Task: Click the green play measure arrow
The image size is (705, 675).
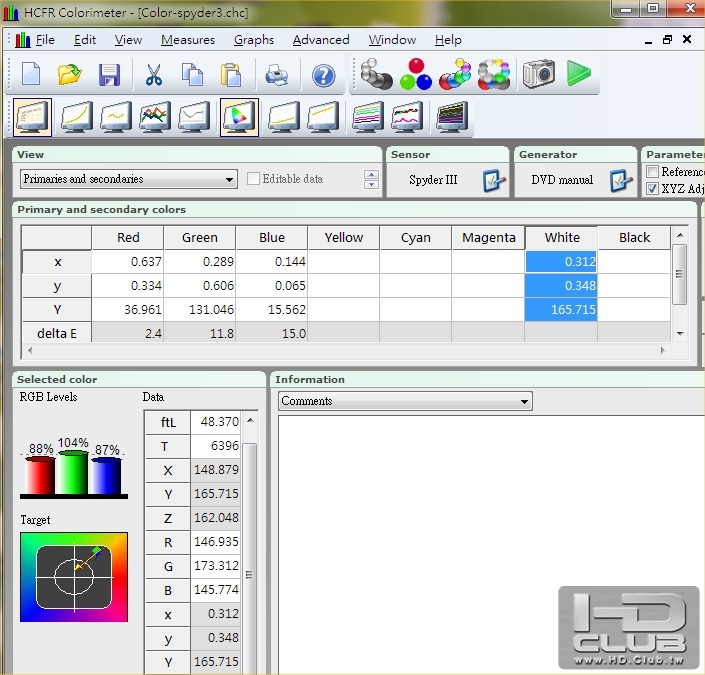Action: (x=578, y=73)
